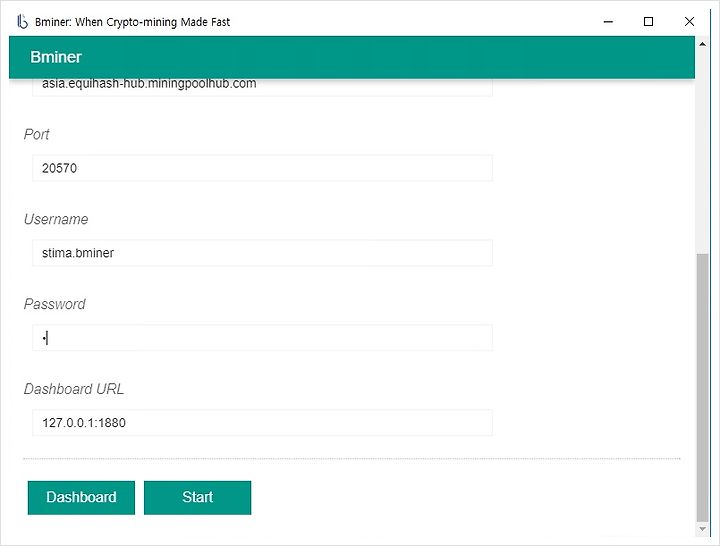
Task: Click the pool host field asia.equihash-hub.miningpoolhub.com
Action: point(262,87)
